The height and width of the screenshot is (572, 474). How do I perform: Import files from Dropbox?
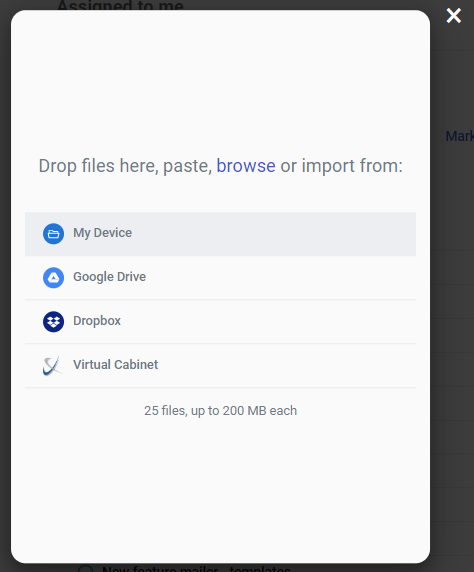(x=220, y=322)
